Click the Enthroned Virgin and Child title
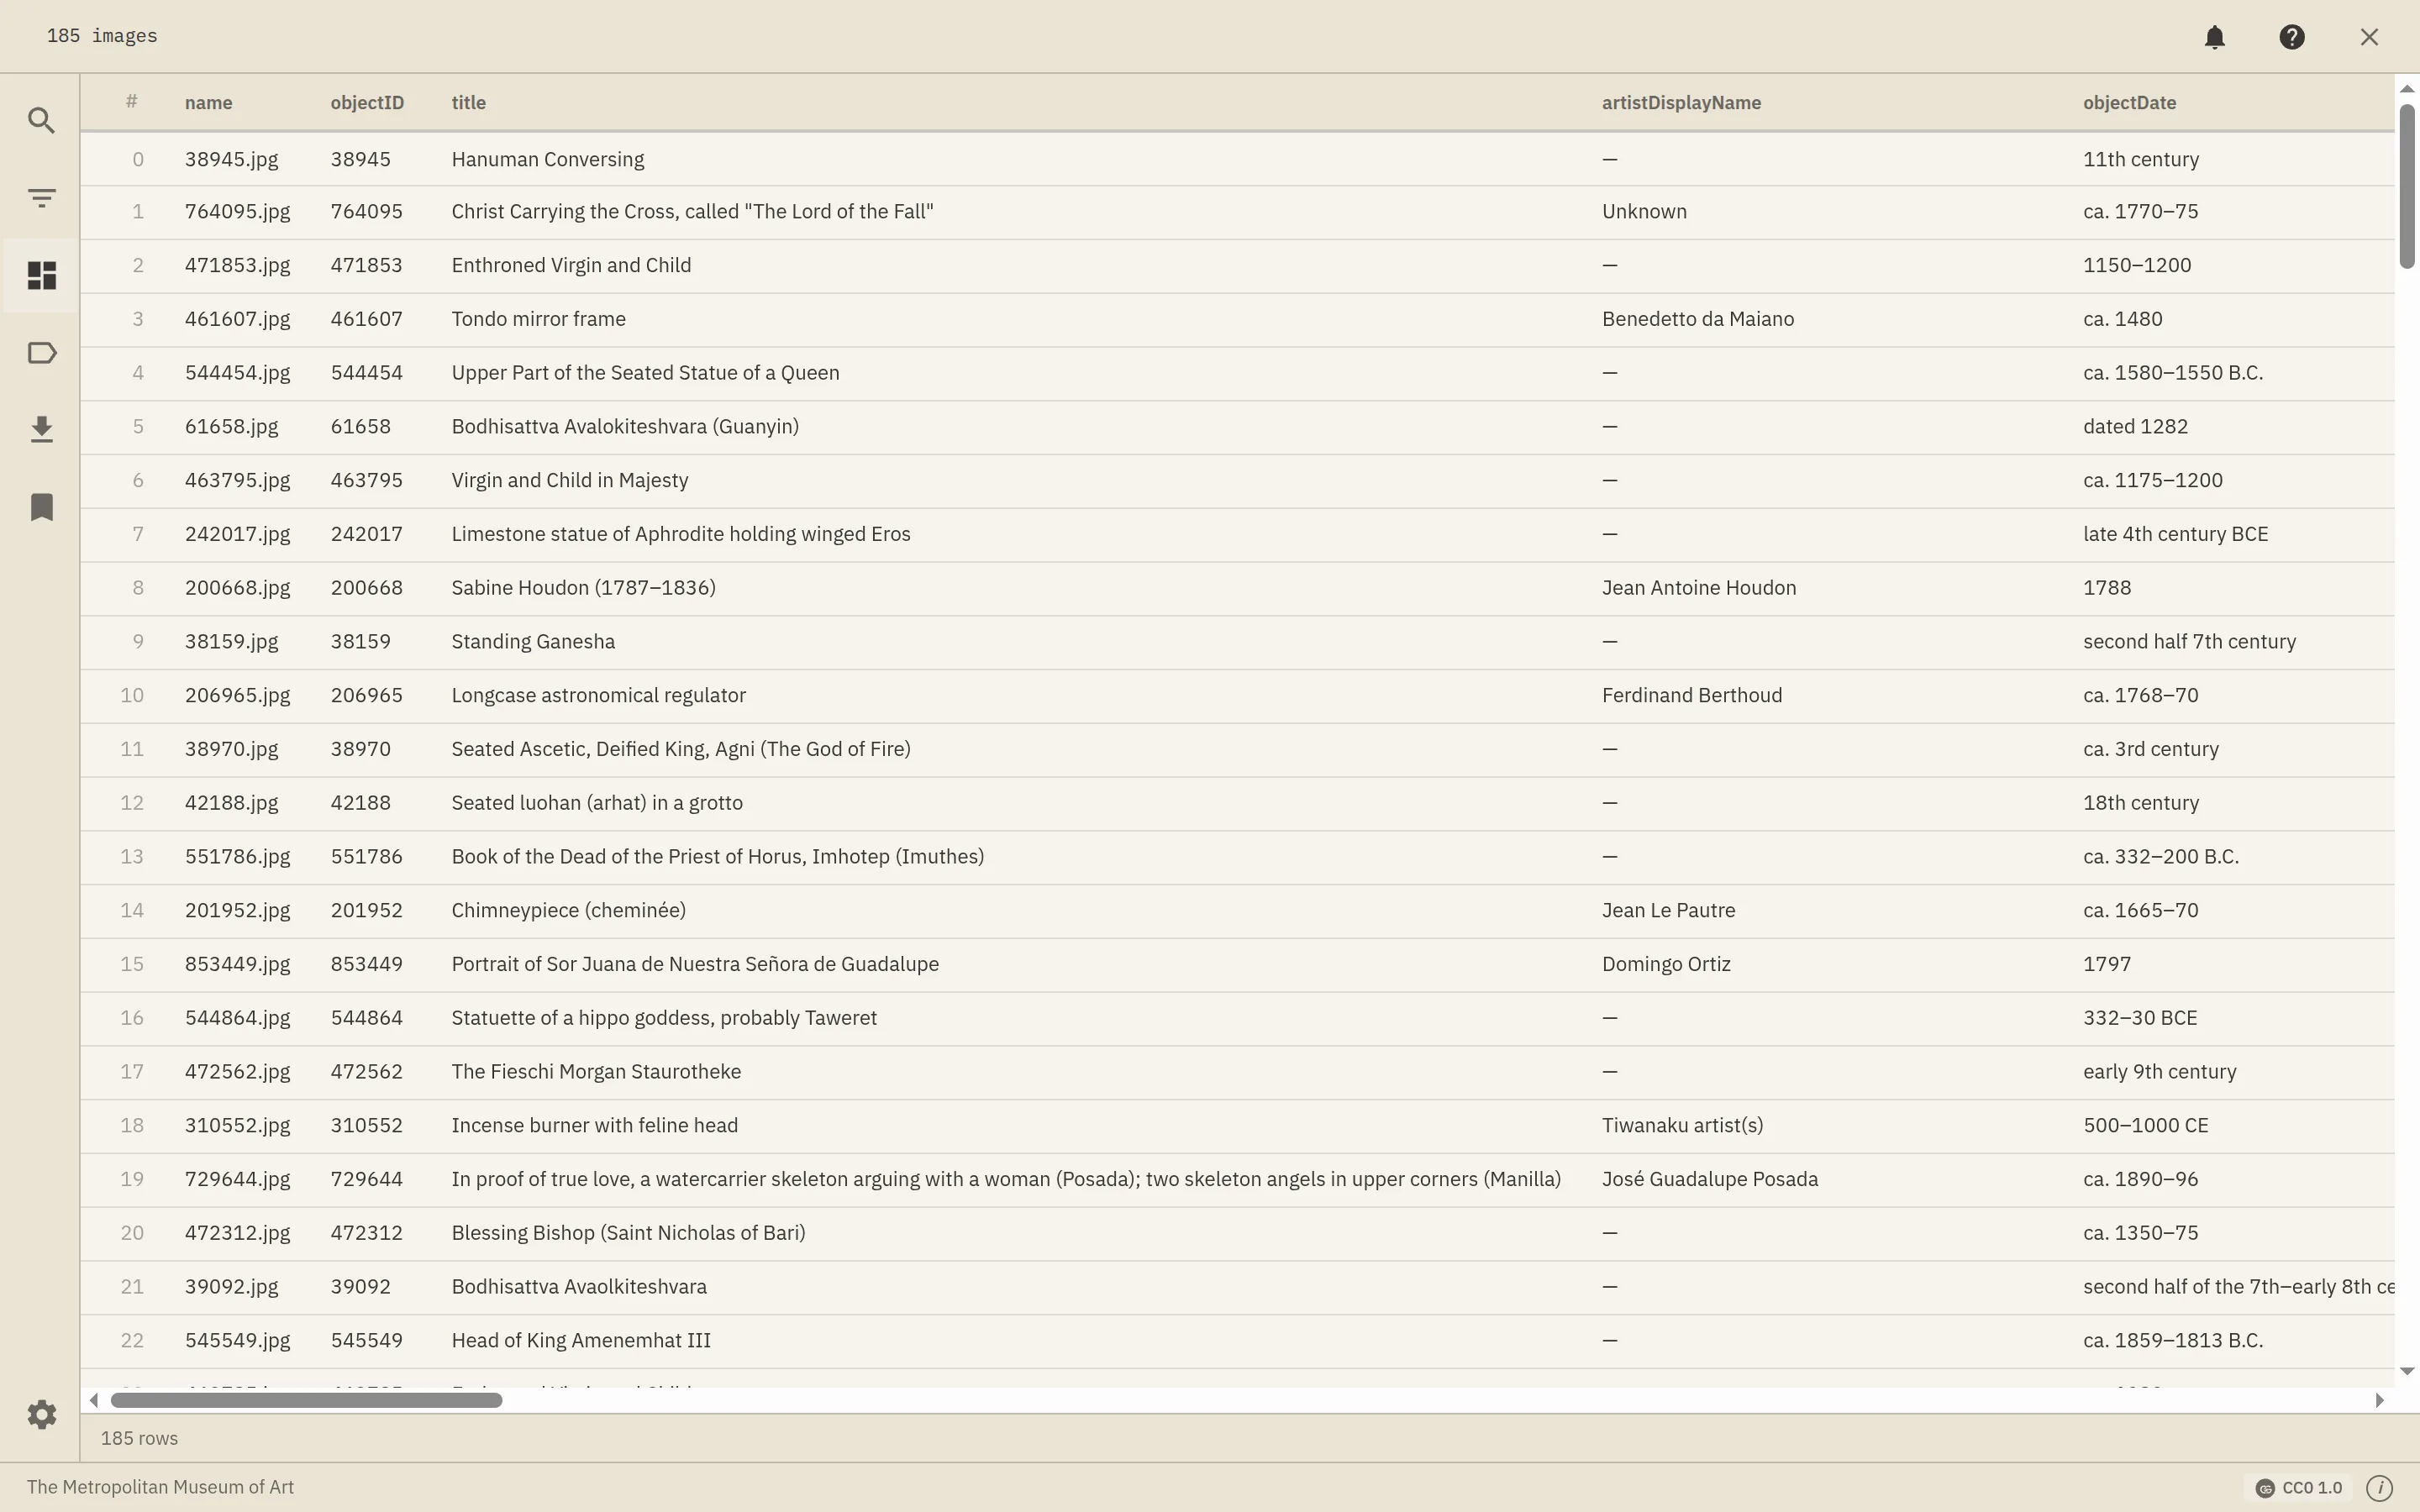2420x1512 pixels. pyautogui.click(x=571, y=265)
